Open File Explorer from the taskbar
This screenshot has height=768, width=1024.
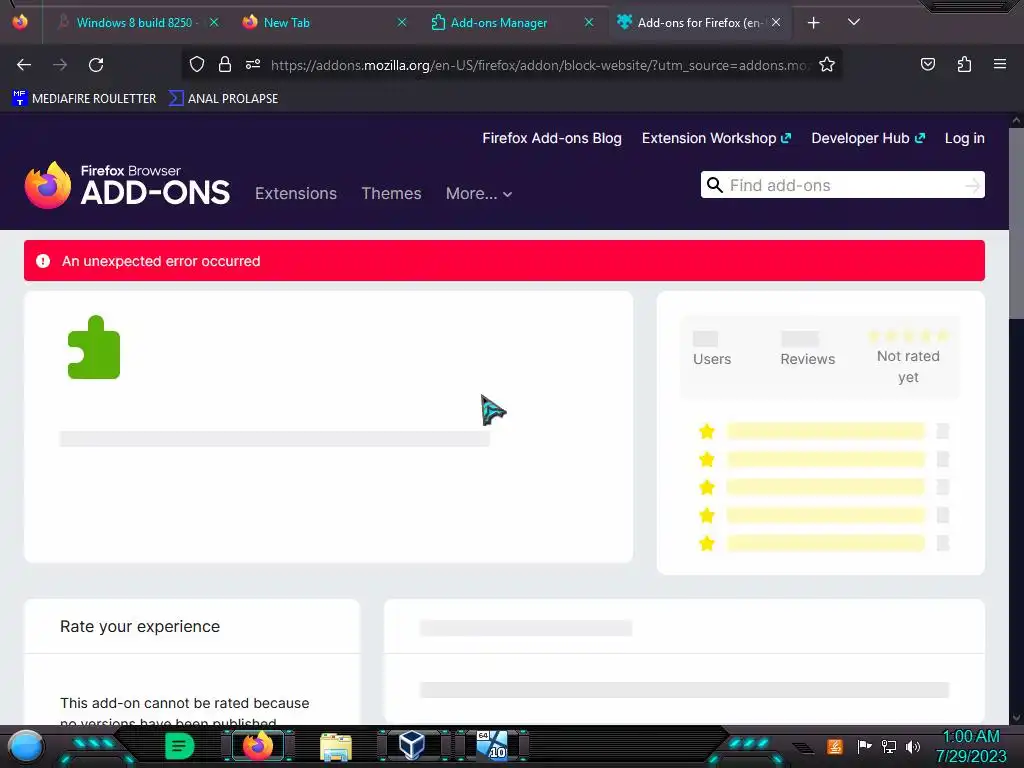click(336, 746)
